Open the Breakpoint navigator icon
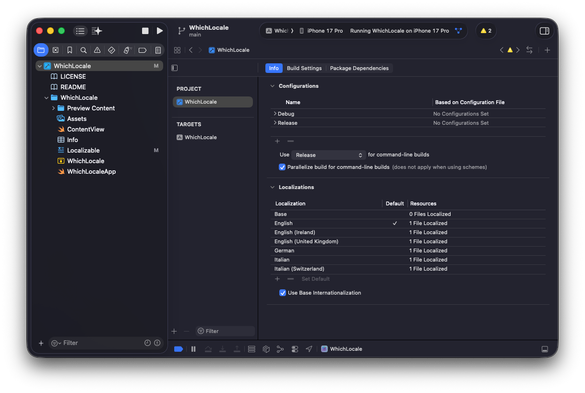Screen dimensions: 585x393 pos(143,50)
